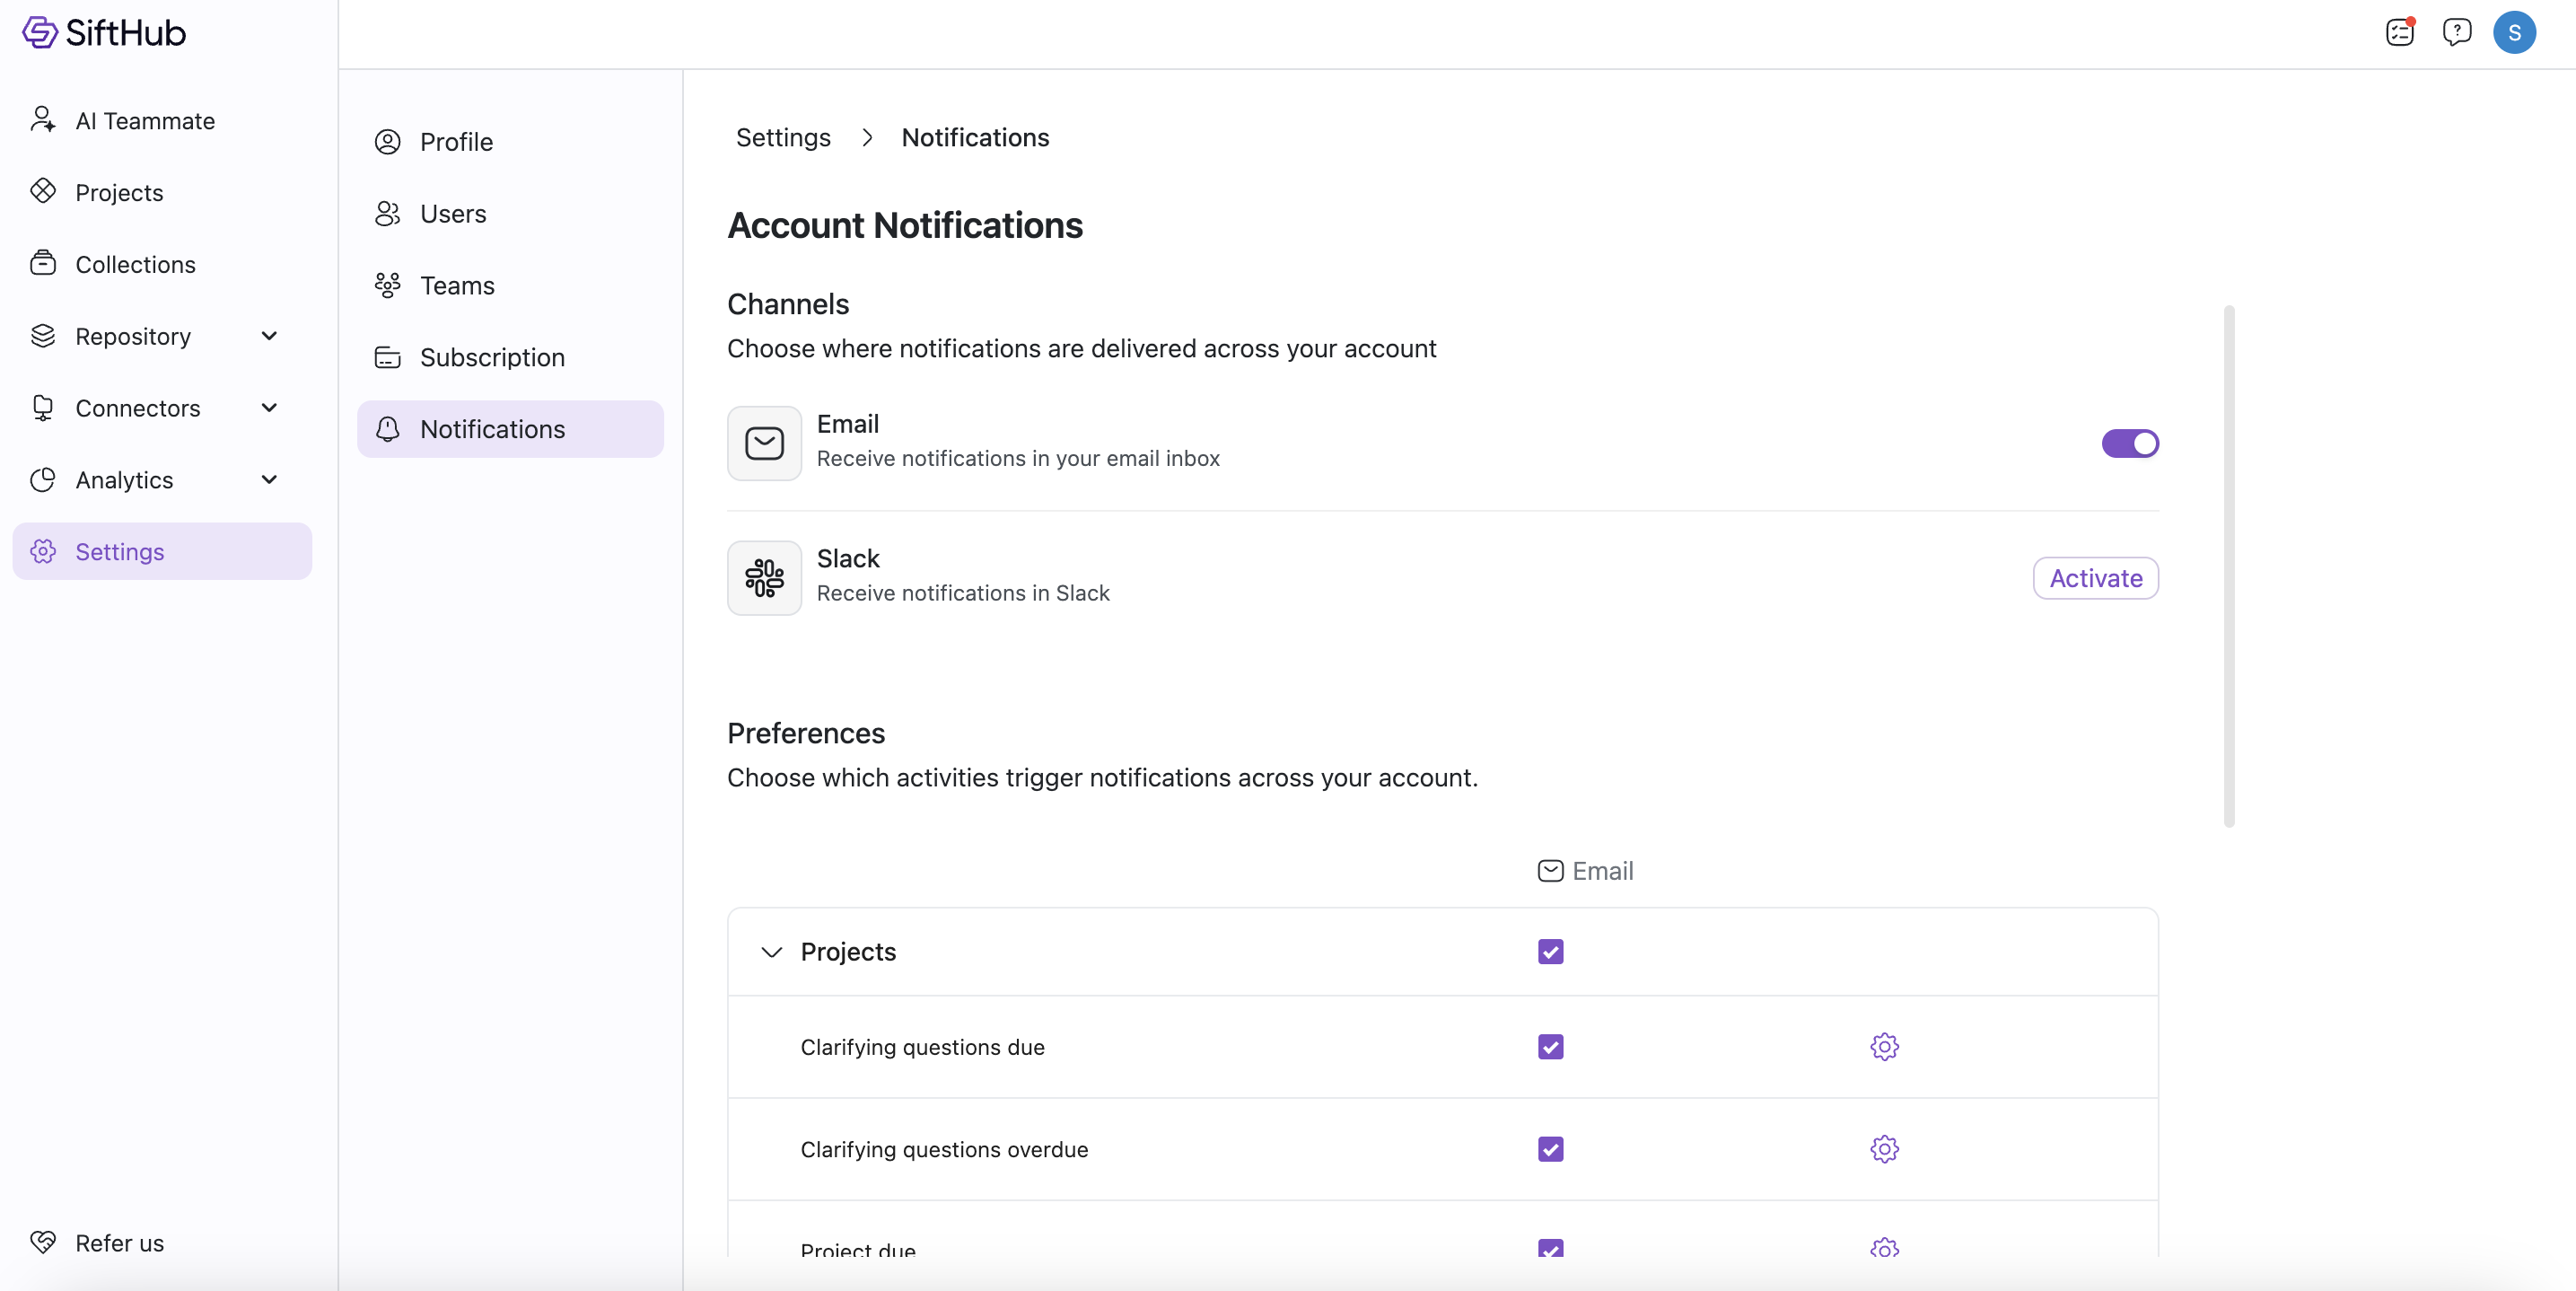
Task: Turn off the Email notifications toggle
Action: (x=2129, y=443)
